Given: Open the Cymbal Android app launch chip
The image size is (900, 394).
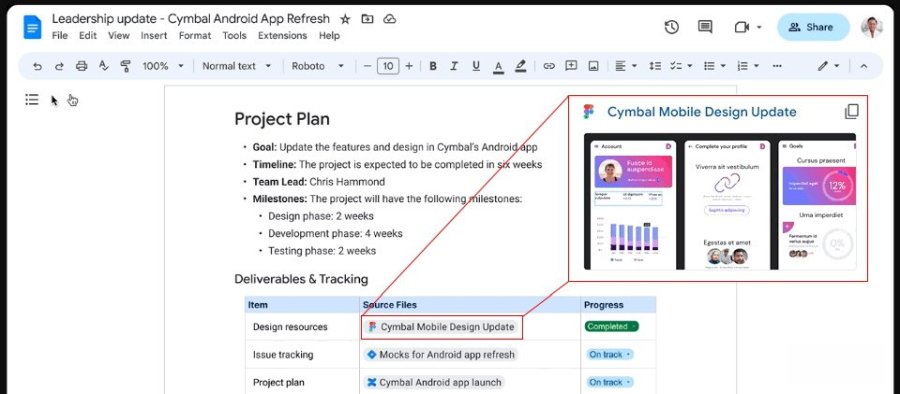Looking at the screenshot, I should pyautogui.click(x=434, y=382).
